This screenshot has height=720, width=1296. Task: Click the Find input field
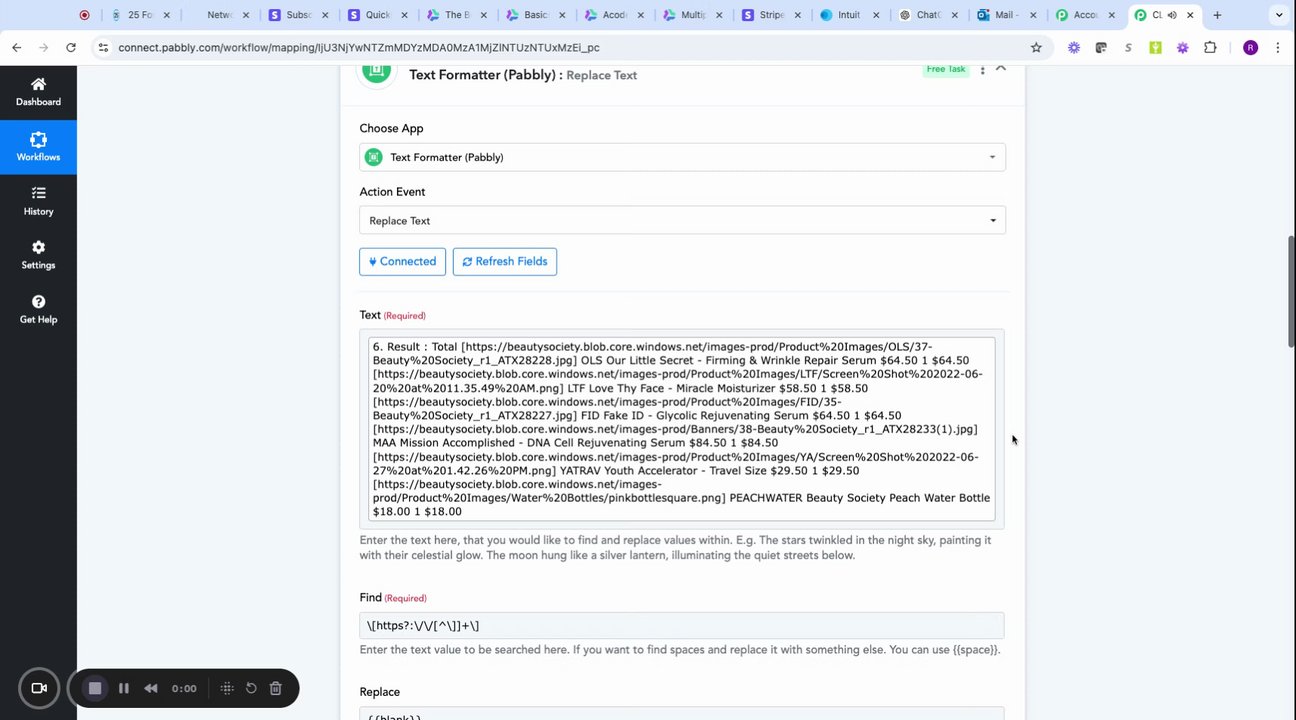click(x=681, y=626)
